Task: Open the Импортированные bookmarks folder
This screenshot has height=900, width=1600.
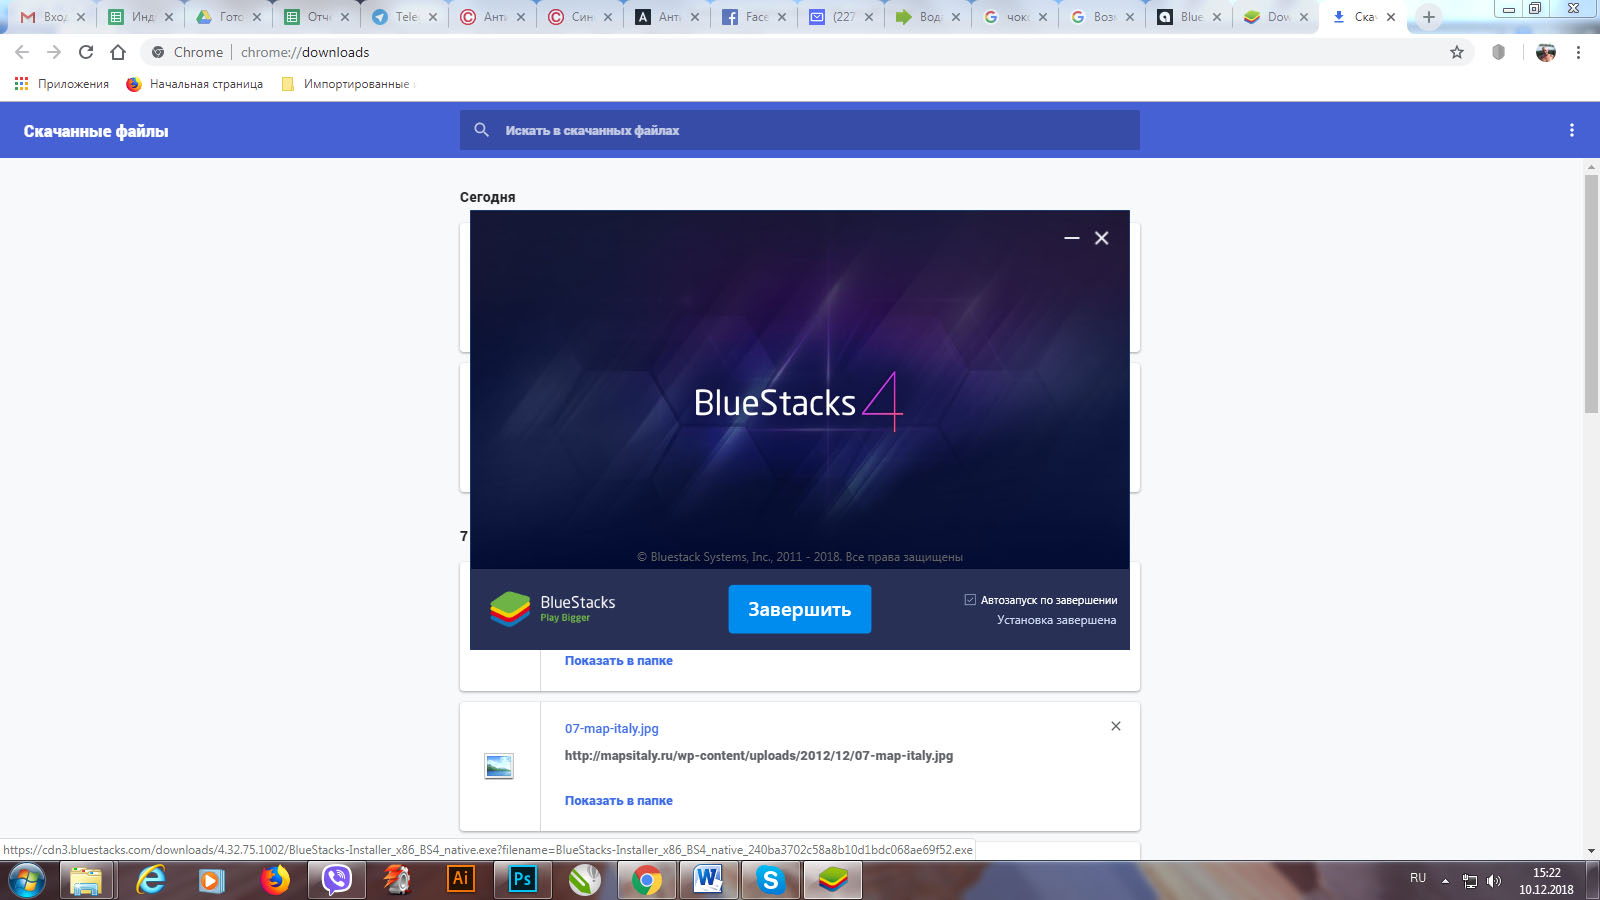Action: 346,84
